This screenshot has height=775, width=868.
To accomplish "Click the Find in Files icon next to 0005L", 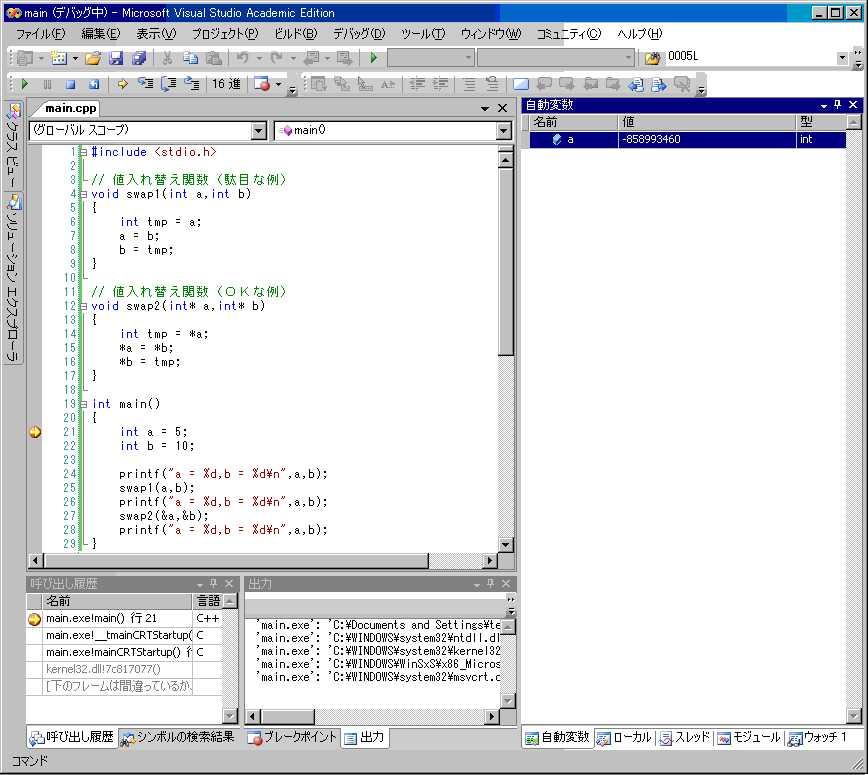I will click(653, 58).
